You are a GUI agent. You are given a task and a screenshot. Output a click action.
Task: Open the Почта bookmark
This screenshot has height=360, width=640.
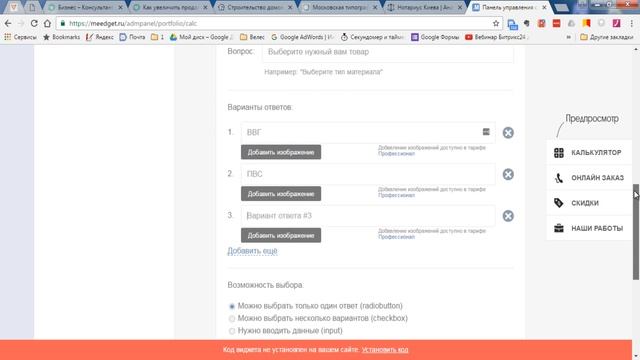coord(132,37)
